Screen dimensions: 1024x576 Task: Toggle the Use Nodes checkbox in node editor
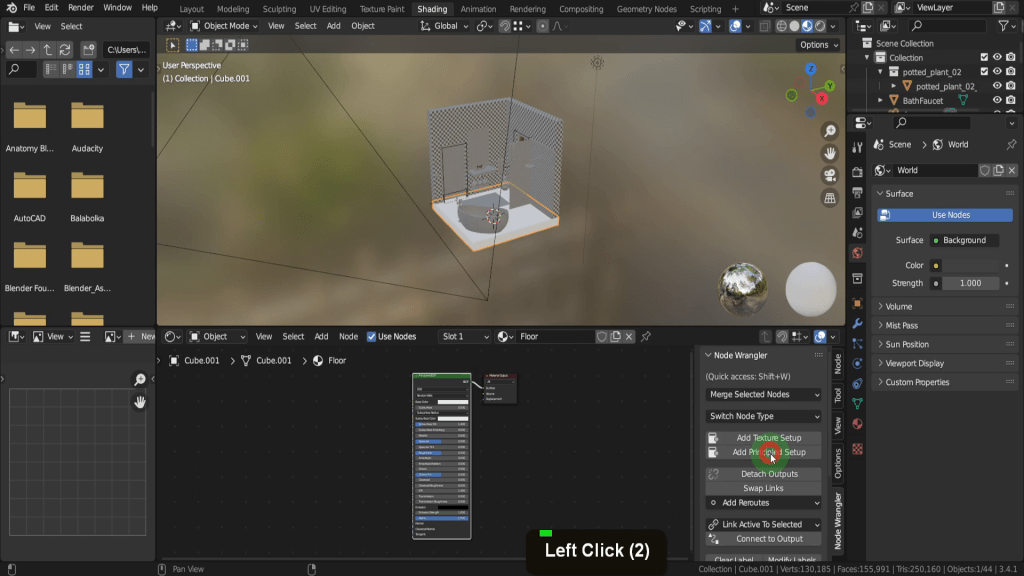(x=372, y=336)
